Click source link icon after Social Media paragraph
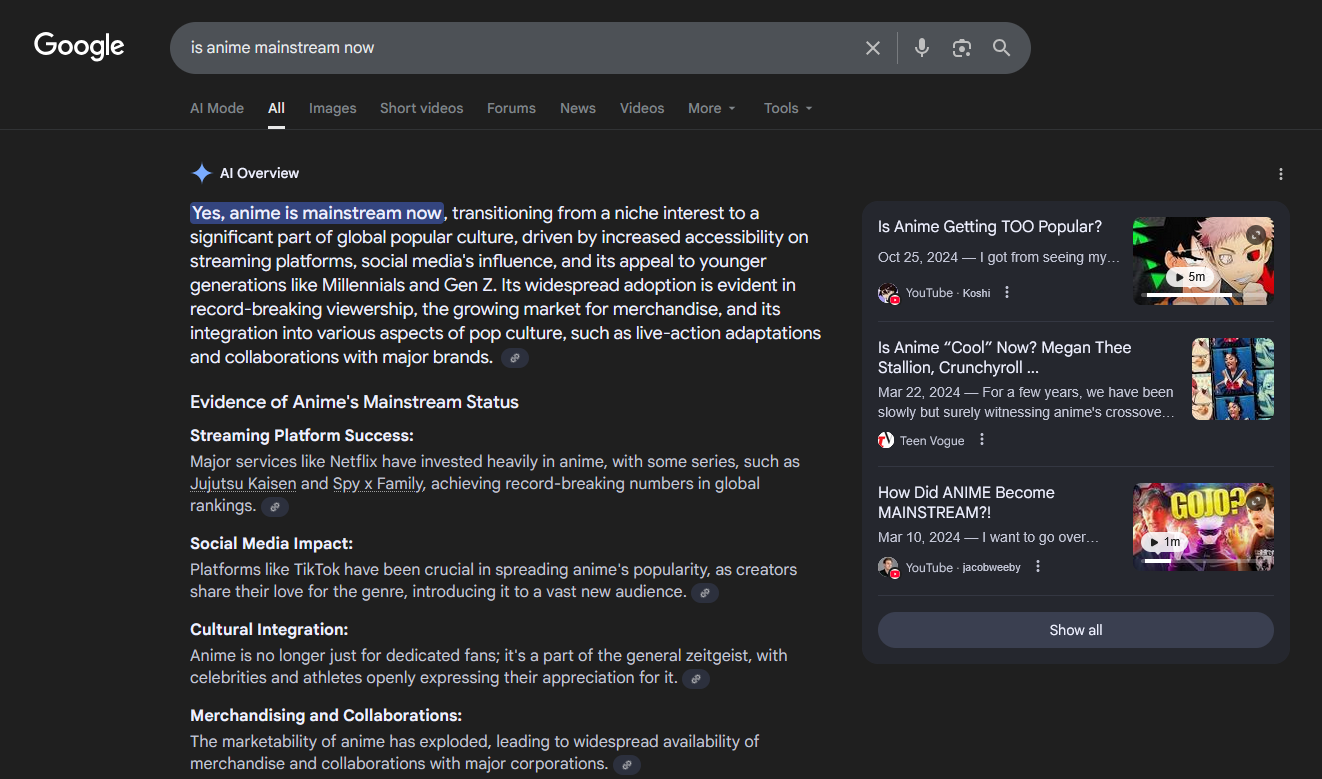 point(705,593)
